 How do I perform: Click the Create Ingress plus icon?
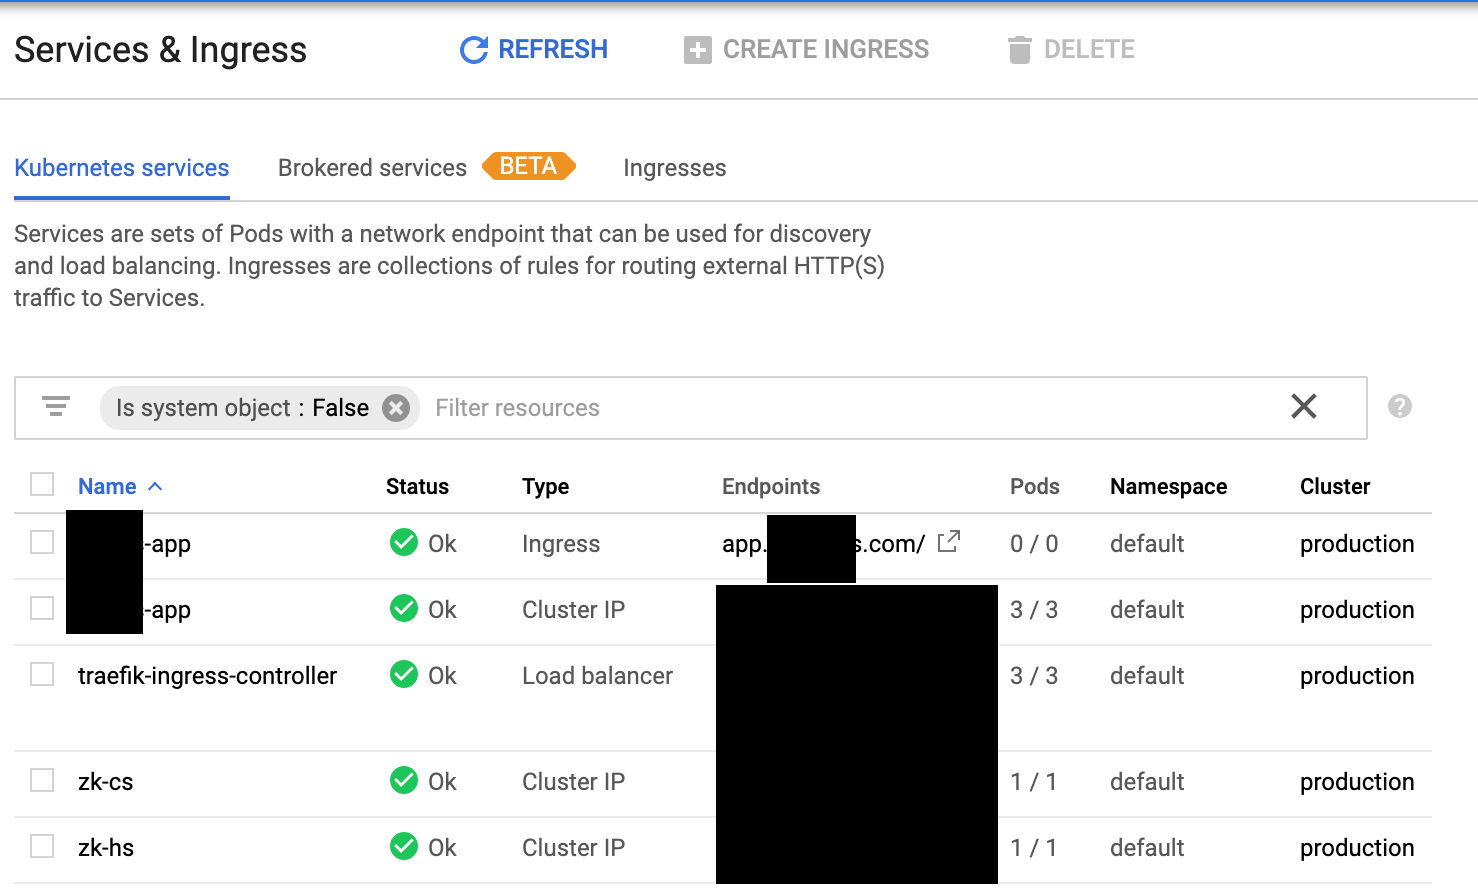coord(697,50)
